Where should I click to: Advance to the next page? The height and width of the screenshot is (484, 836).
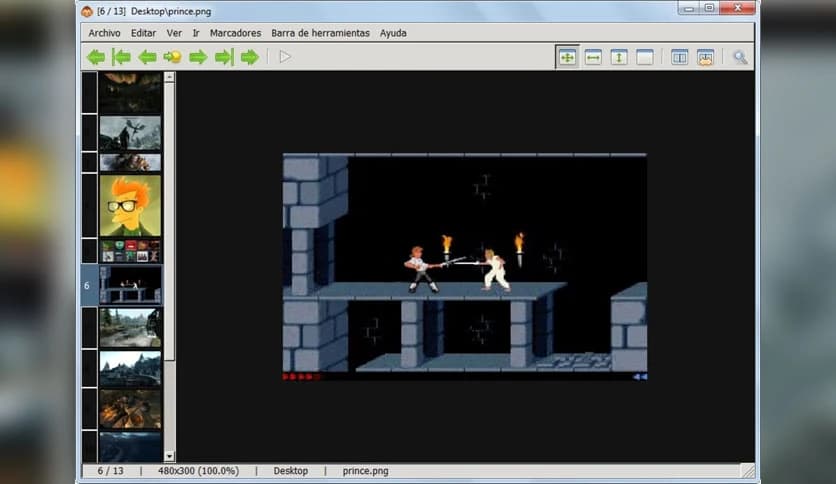click(198, 57)
